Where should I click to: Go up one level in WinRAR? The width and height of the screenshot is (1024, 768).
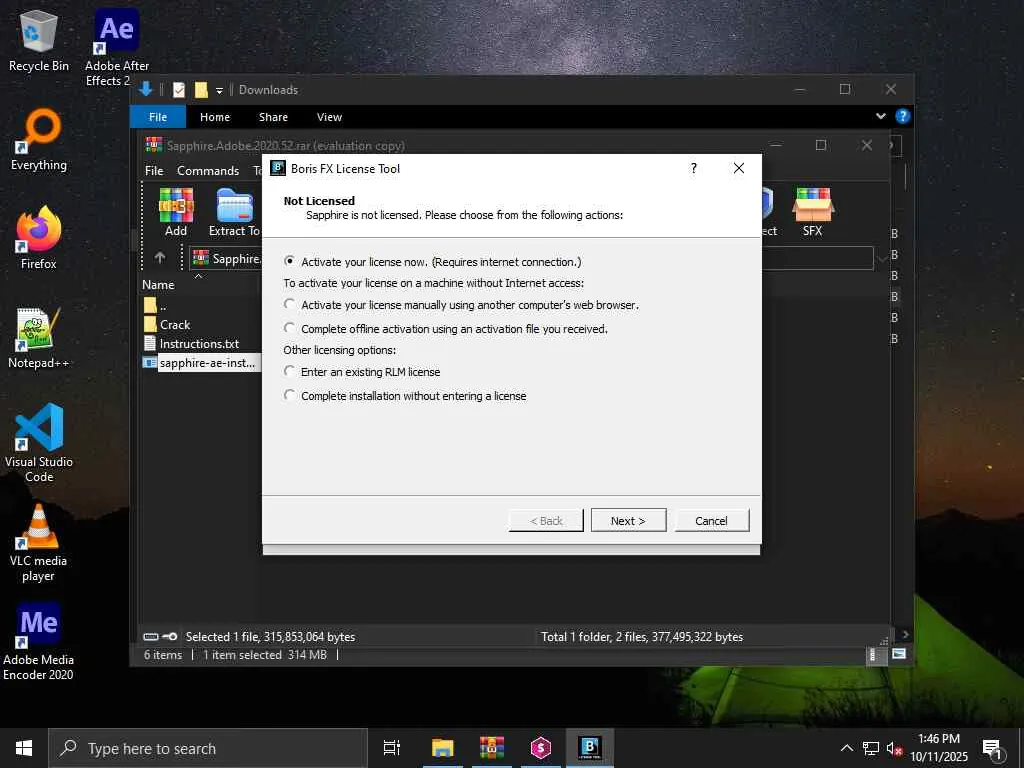click(160, 258)
